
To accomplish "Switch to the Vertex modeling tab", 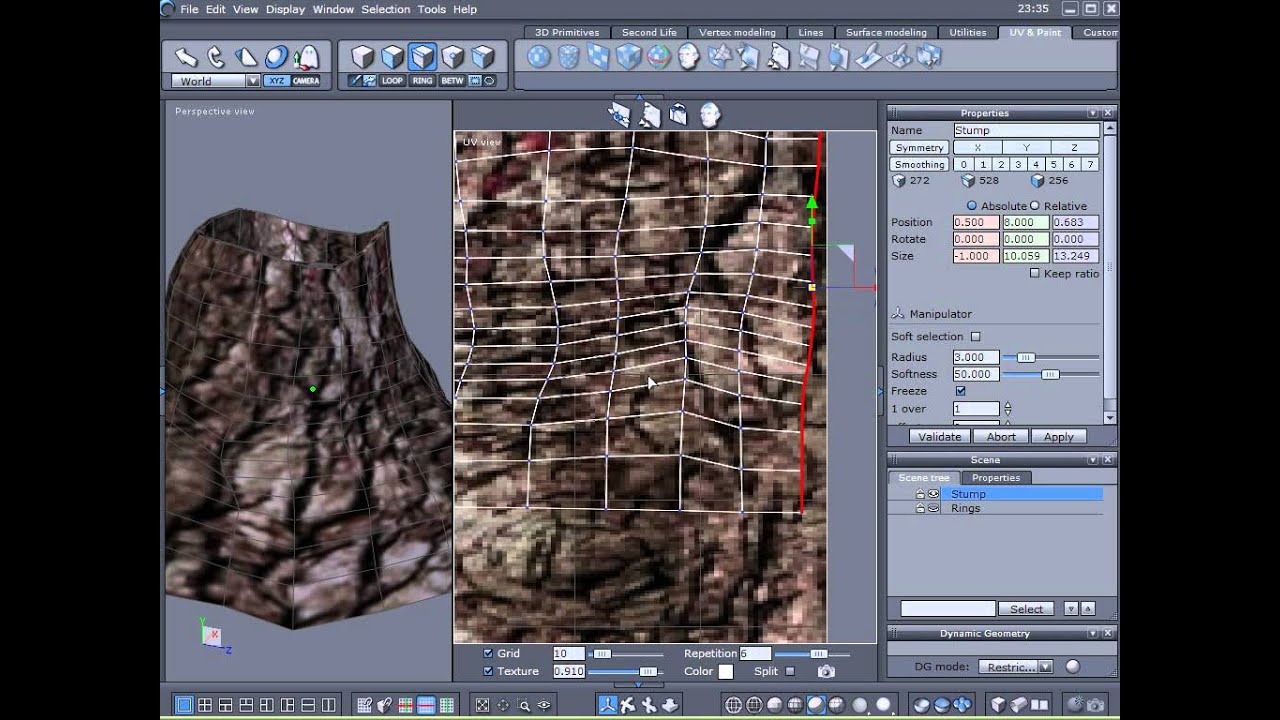I will point(737,32).
